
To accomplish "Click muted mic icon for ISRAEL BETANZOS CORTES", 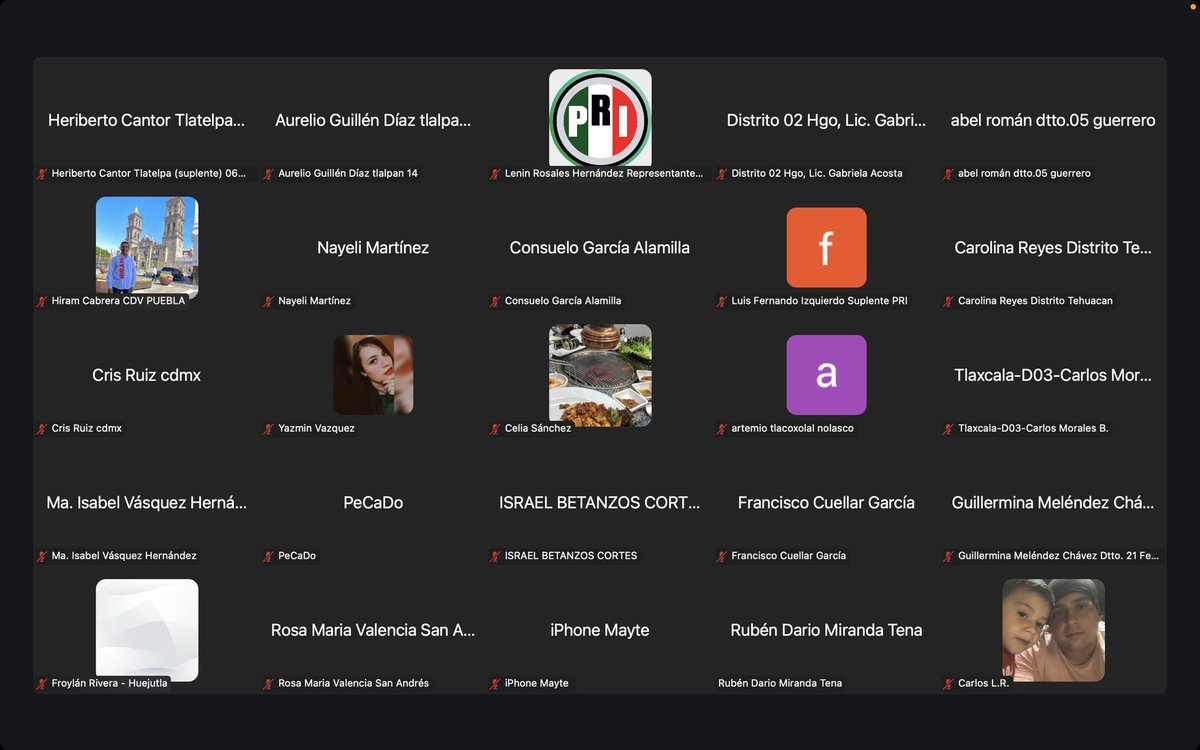I will click(495, 556).
